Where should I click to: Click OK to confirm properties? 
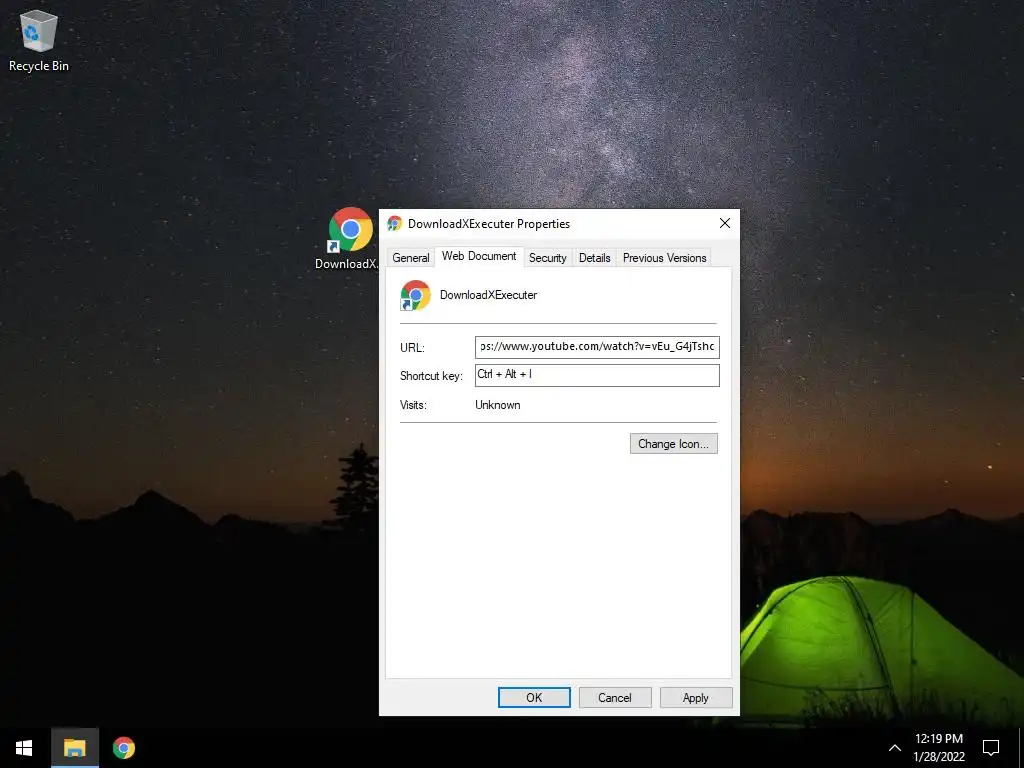pyautogui.click(x=534, y=697)
